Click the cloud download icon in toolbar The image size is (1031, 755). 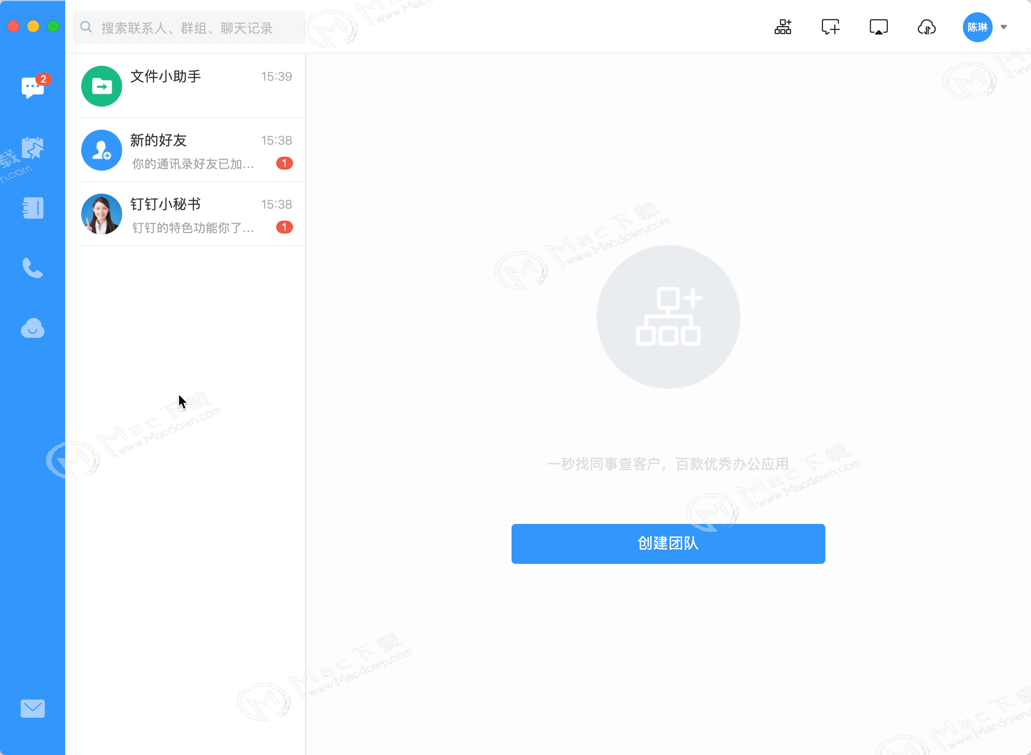click(x=926, y=27)
